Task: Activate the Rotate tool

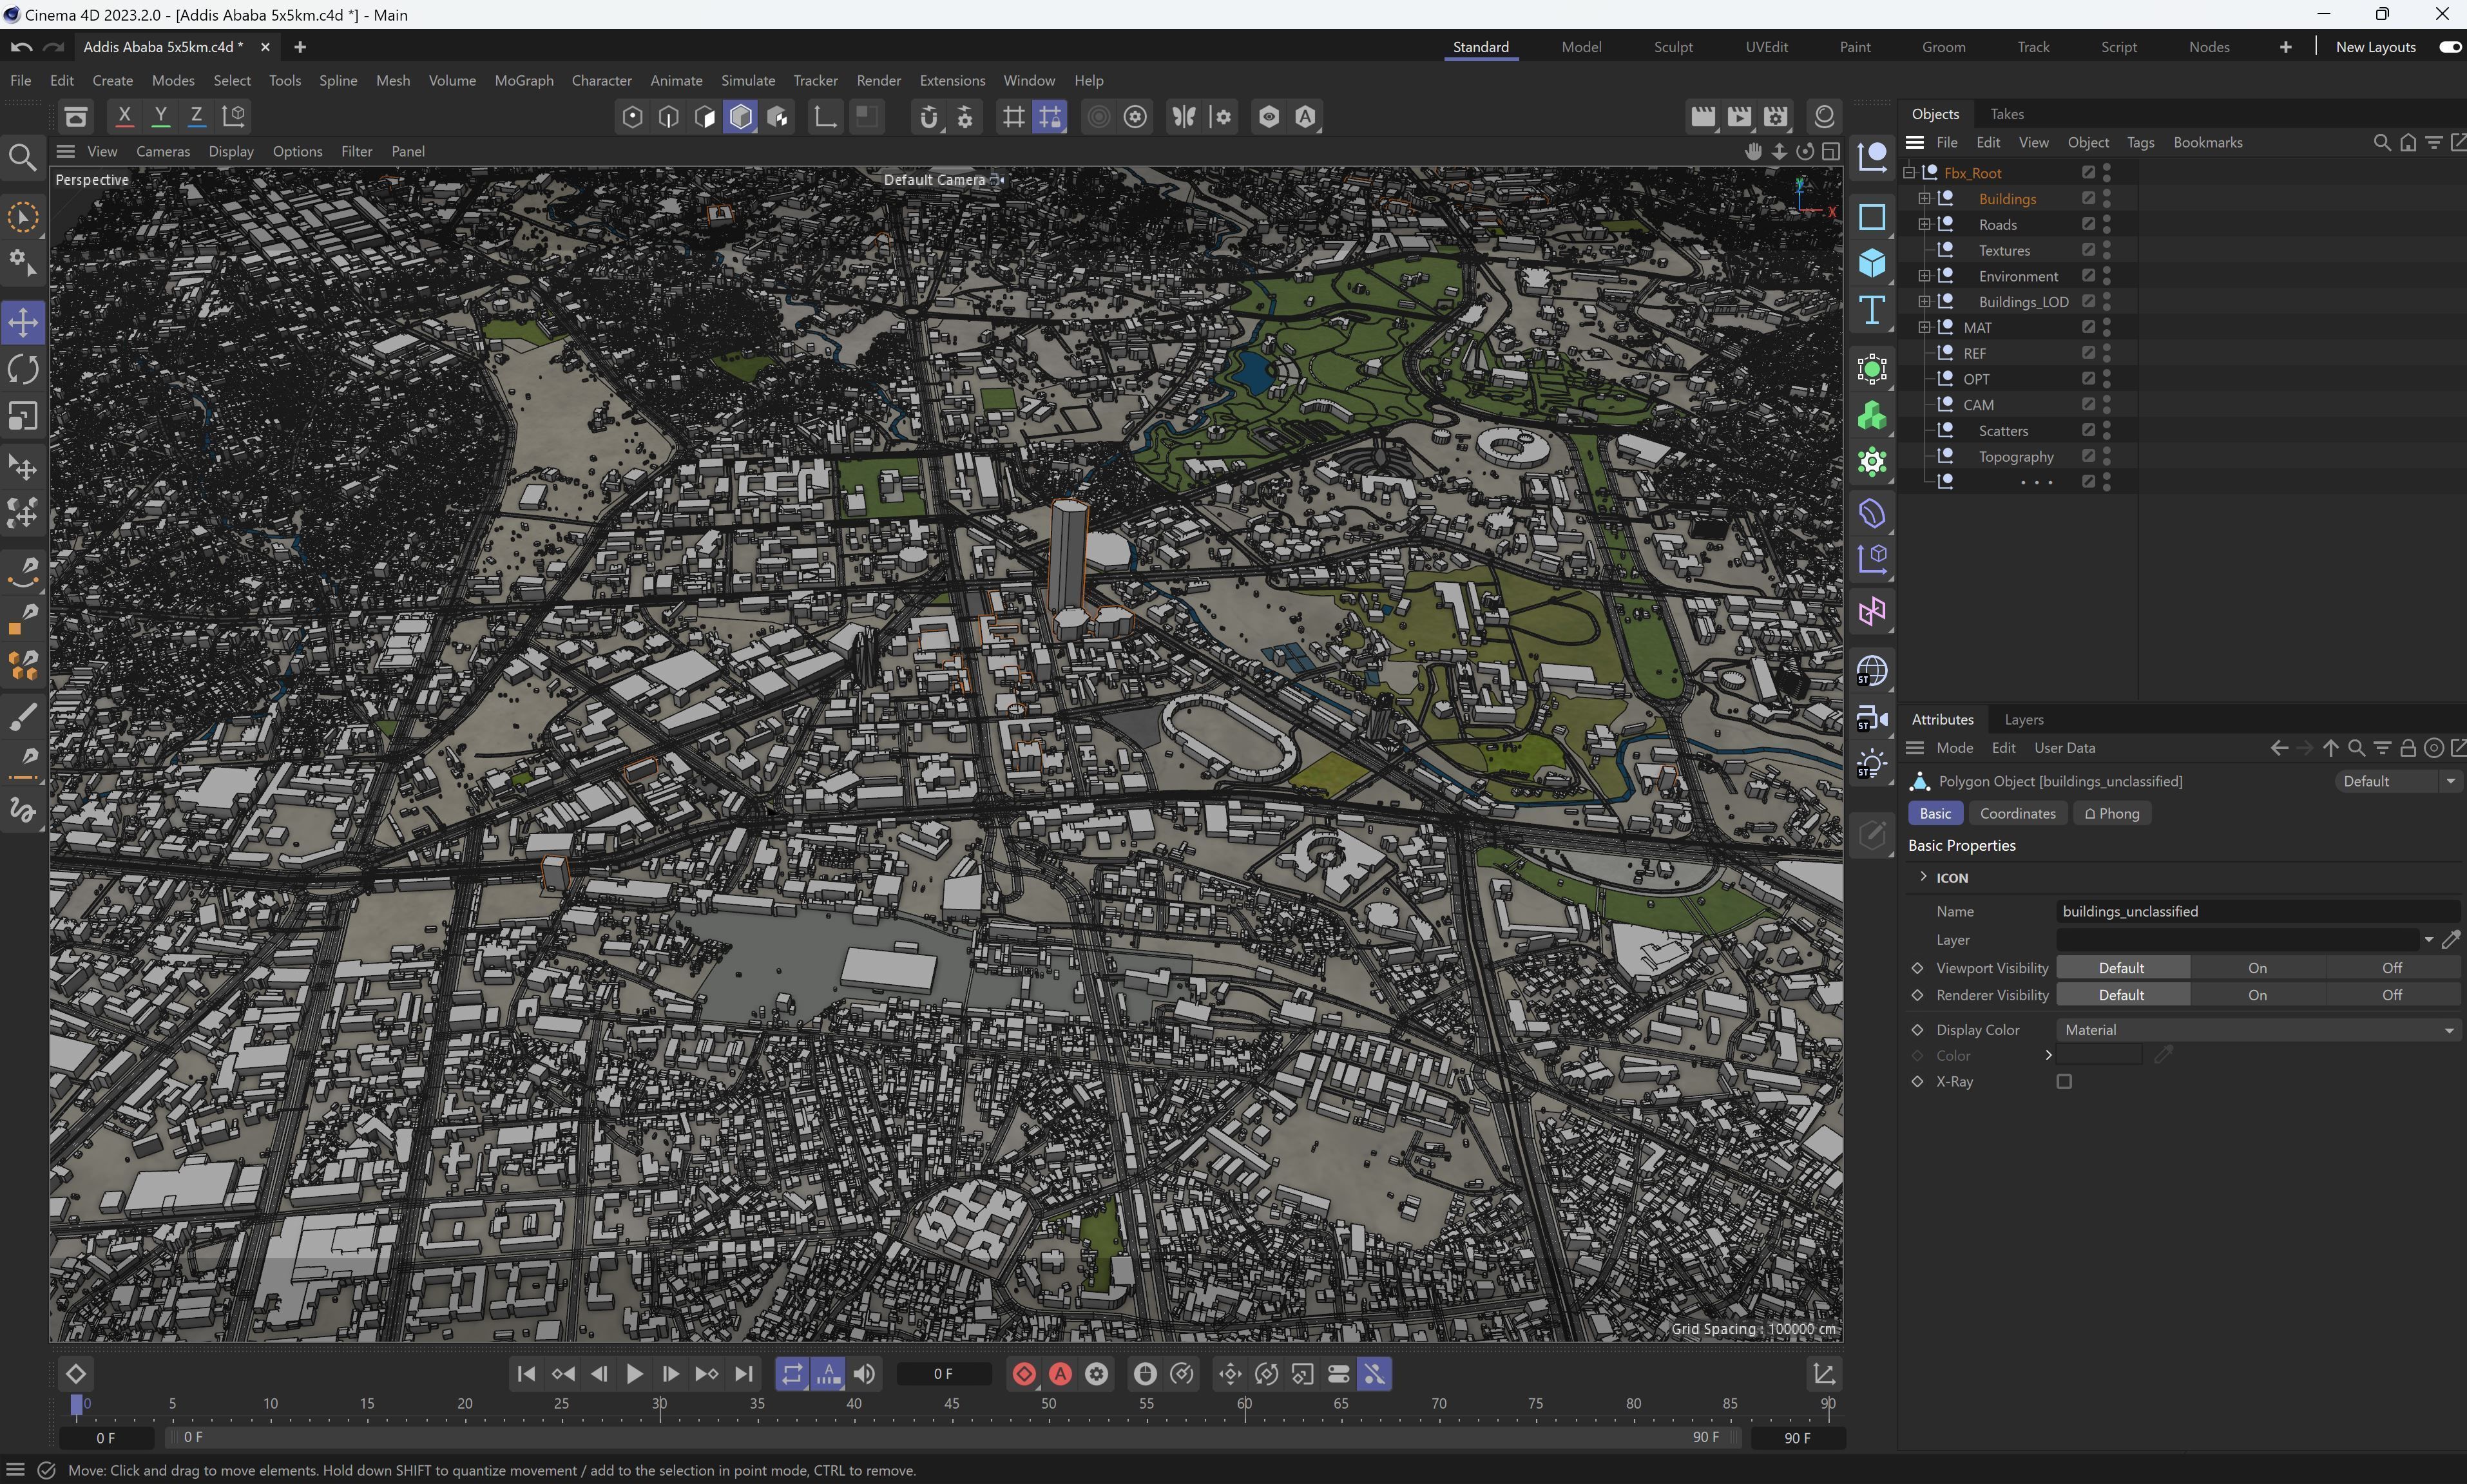Action: [22, 369]
